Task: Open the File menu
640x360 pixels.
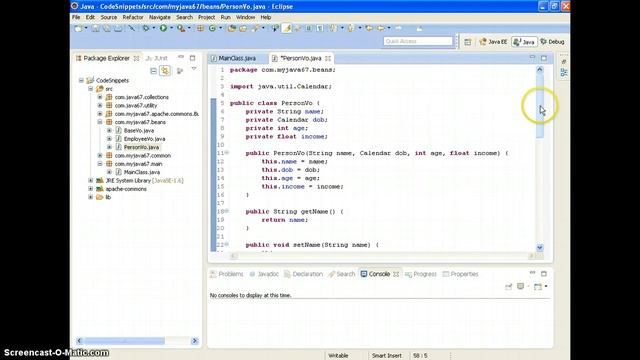Action: [x=76, y=17]
